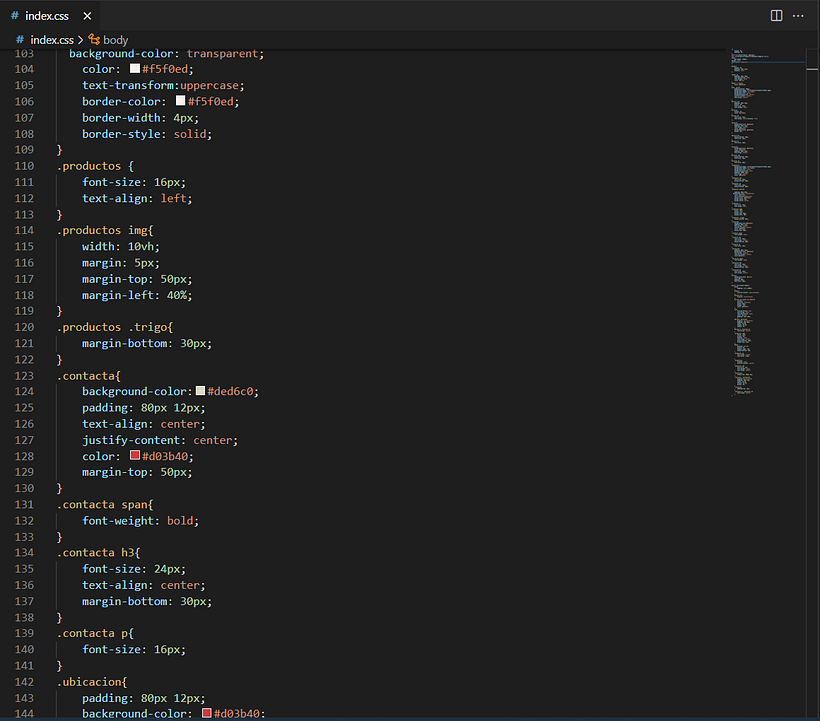The width and height of the screenshot is (820, 721).
Task: Open color picker for #d03b40 on line 144
Action: (x=207, y=713)
